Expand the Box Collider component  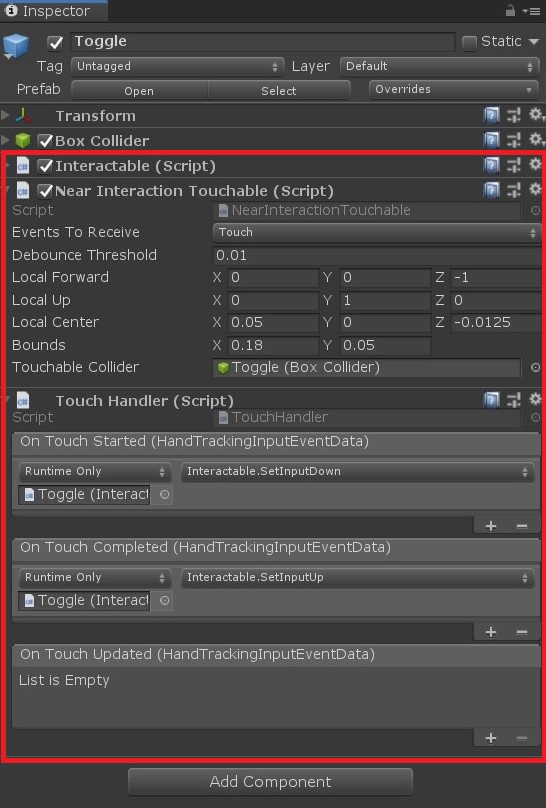5,140
